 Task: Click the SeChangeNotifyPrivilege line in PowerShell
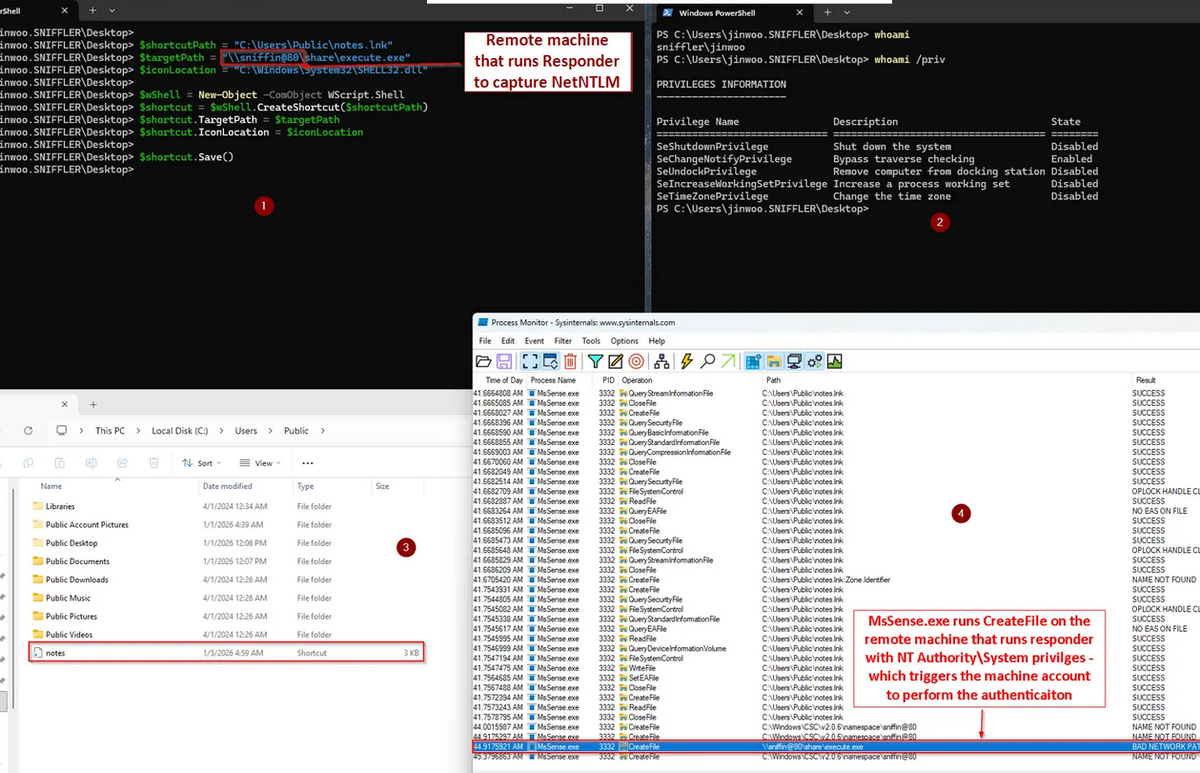(877, 159)
